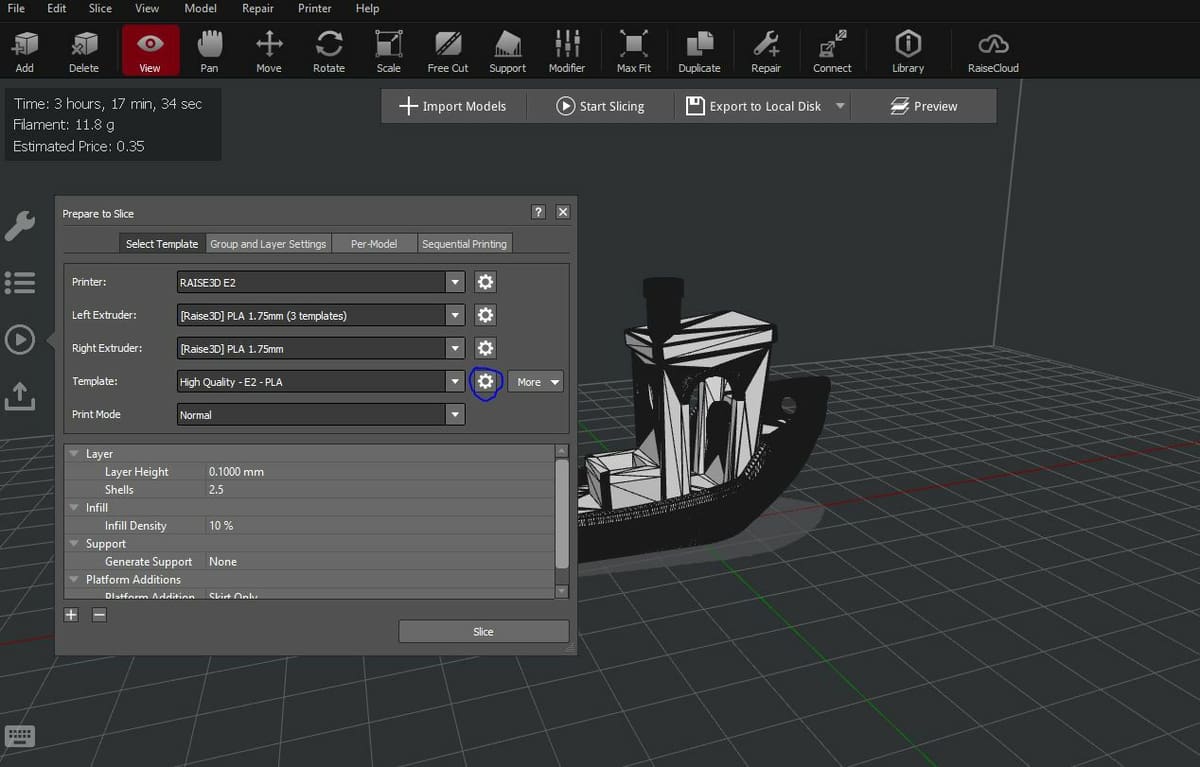Collapse the Layer settings group
The width and height of the screenshot is (1200, 767).
pos(74,453)
